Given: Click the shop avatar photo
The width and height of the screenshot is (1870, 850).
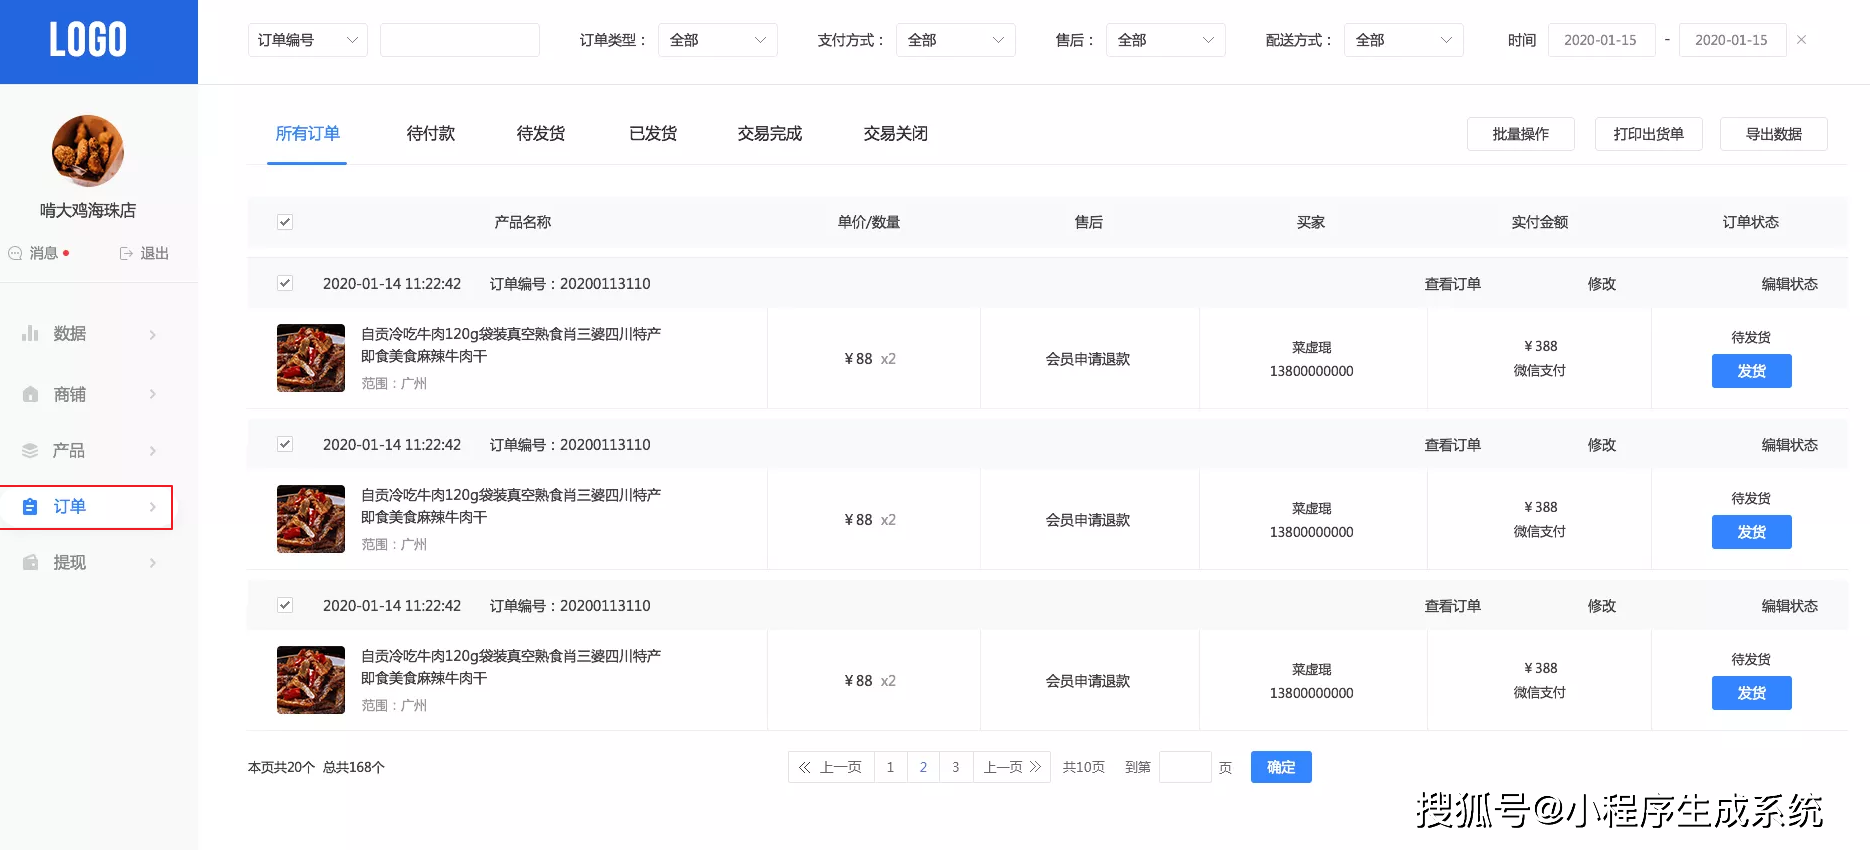Looking at the screenshot, I should click(x=88, y=151).
